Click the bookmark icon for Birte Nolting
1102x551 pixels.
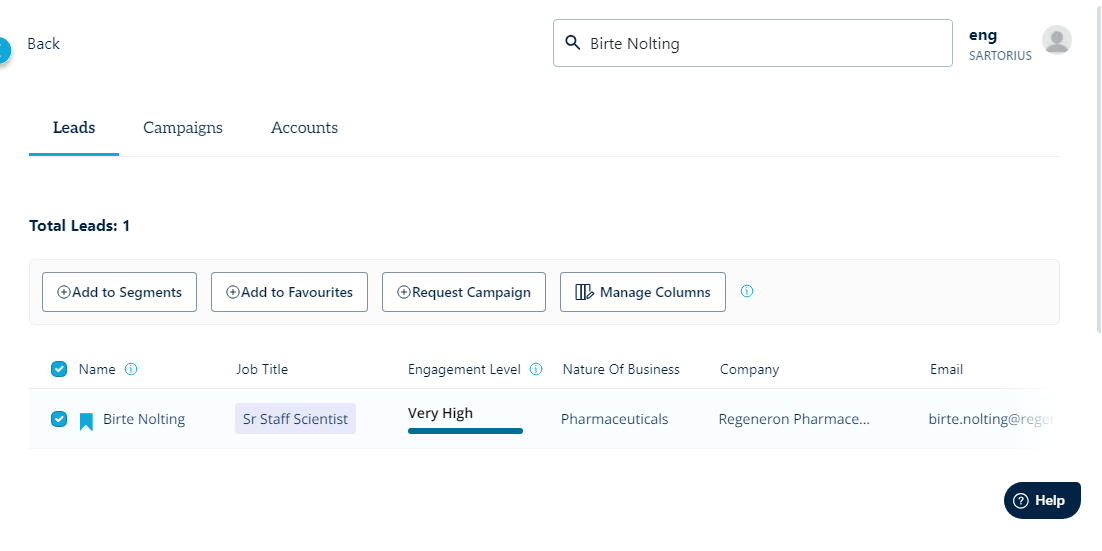click(86, 421)
